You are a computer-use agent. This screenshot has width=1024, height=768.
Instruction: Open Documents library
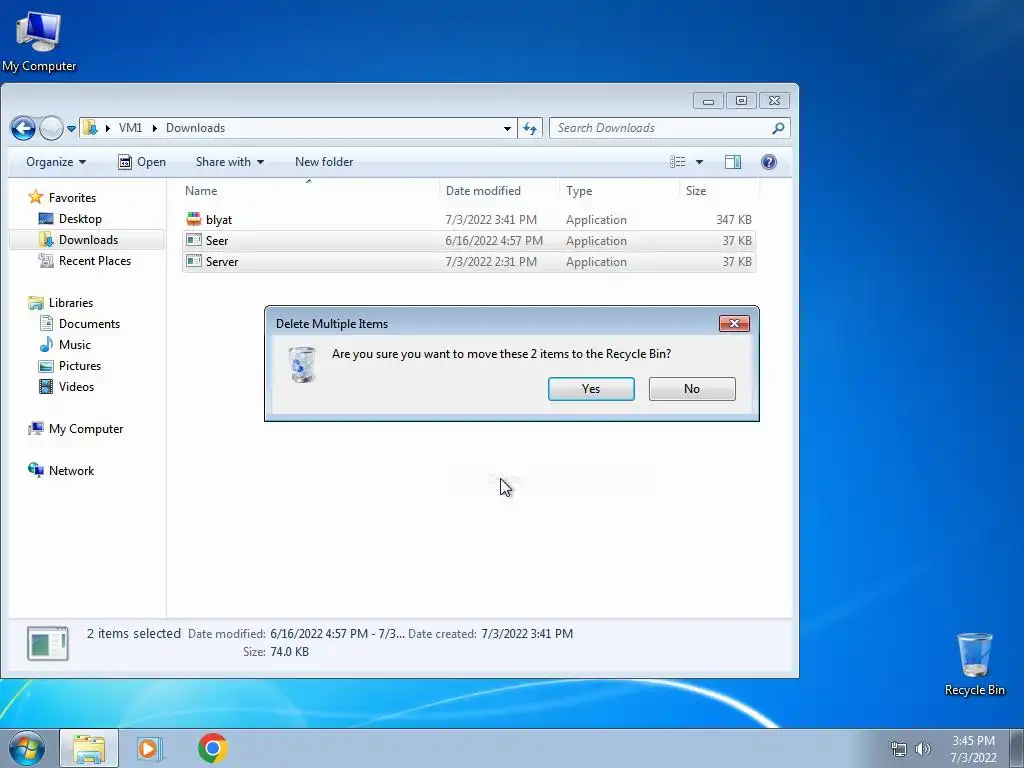pyautogui.click(x=89, y=324)
